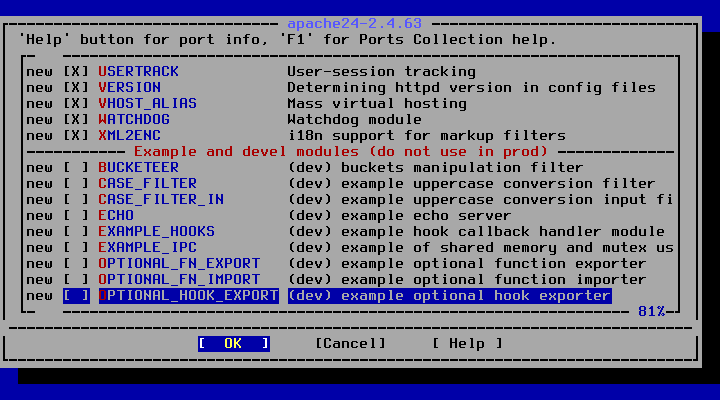Enable the OPTIONAL_FN_EXPORT checkbox

point(76,264)
